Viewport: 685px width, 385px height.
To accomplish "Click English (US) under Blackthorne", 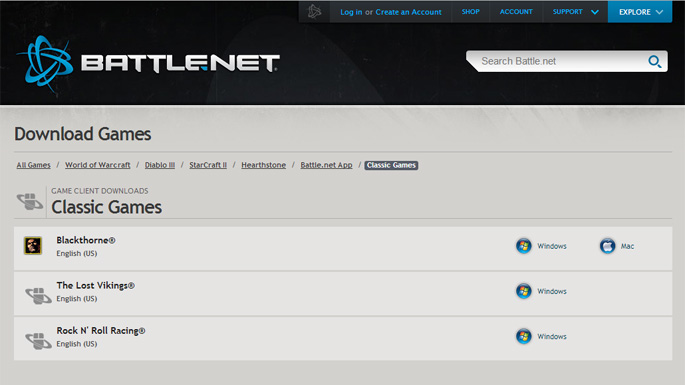I will pyautogui.click(x=77, y=253).
